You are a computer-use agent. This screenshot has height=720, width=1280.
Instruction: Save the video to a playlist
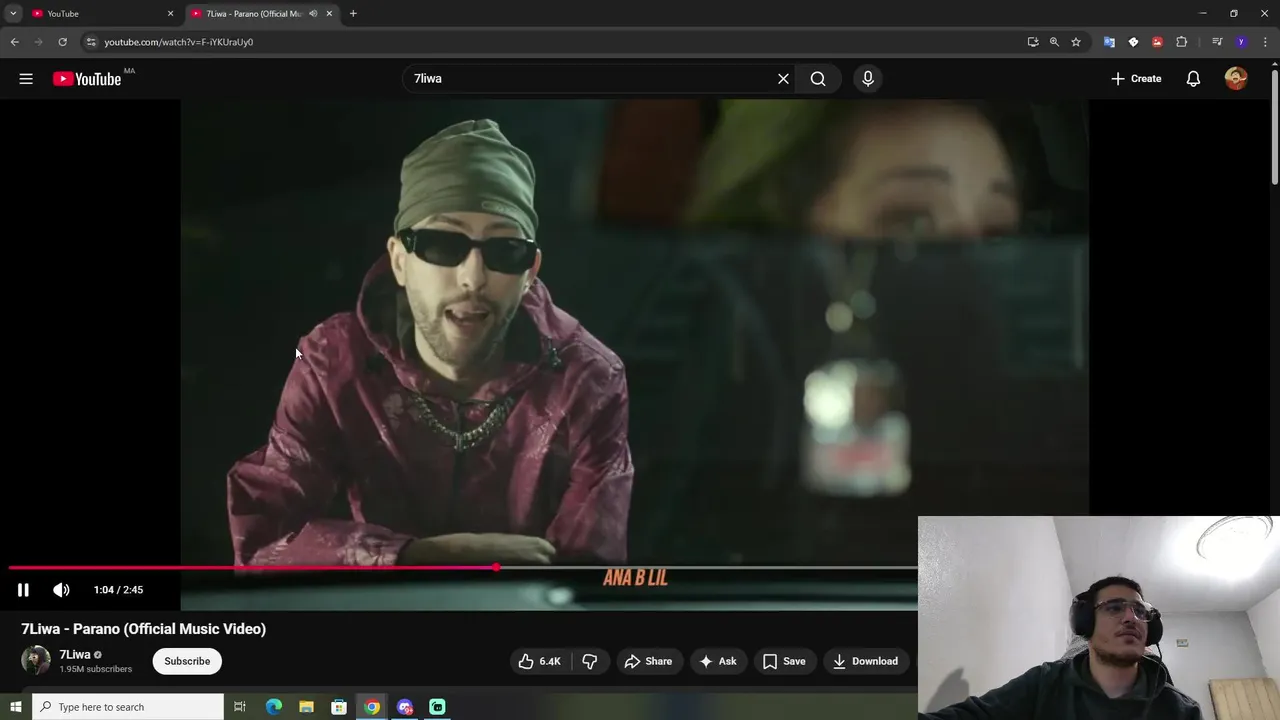[x=784, y=661]
